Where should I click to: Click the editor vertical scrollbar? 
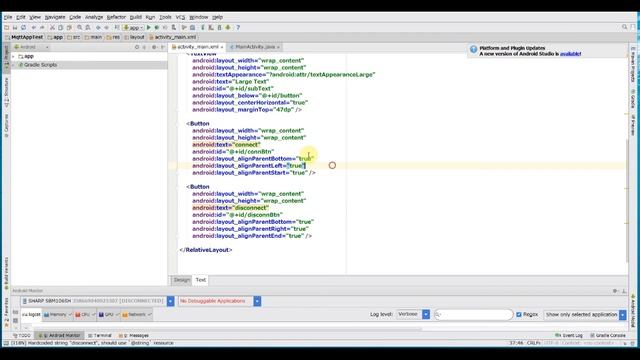[627, 200]
